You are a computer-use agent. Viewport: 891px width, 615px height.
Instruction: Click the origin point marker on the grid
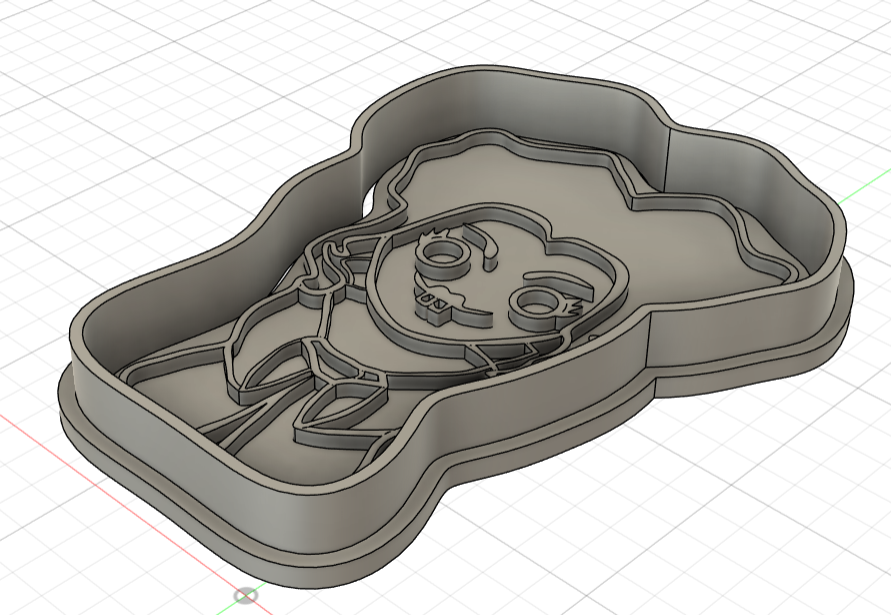[x=246, y=596]
